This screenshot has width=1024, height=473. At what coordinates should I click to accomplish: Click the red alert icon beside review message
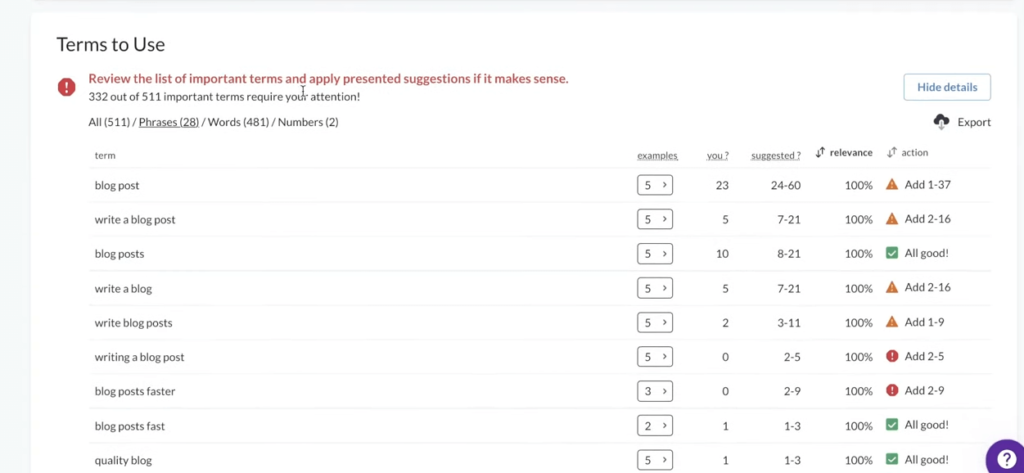[x=67, y=87]
